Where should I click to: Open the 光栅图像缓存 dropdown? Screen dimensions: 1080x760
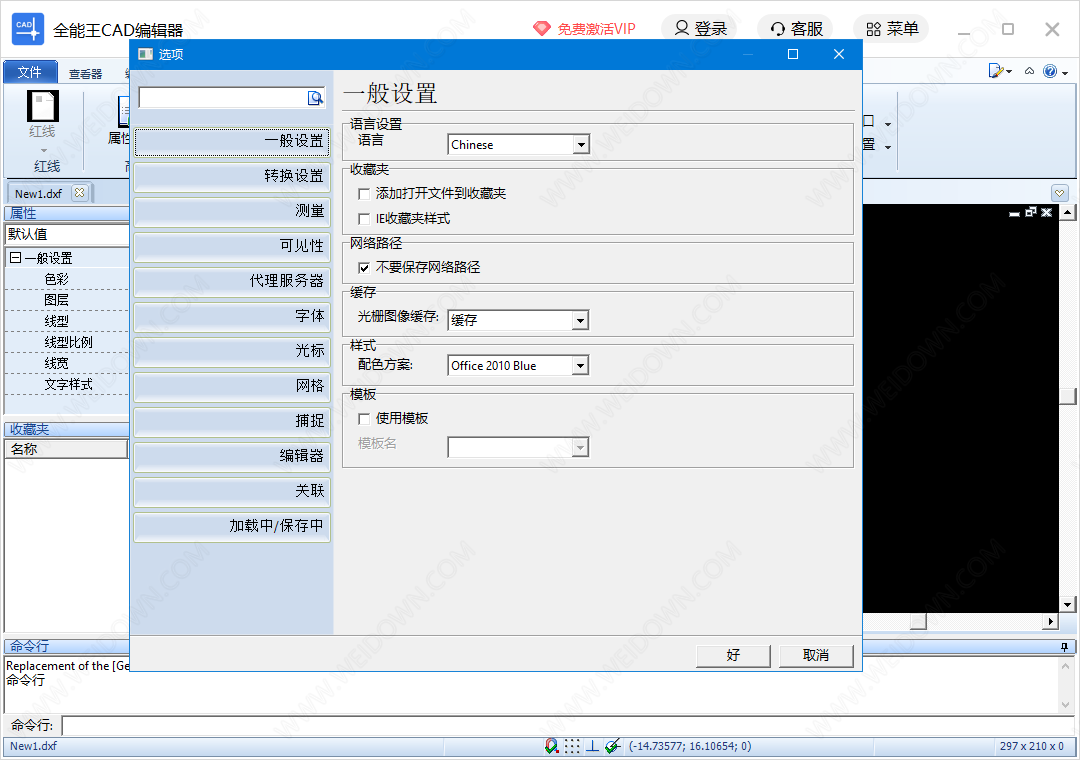coord(581,320)
